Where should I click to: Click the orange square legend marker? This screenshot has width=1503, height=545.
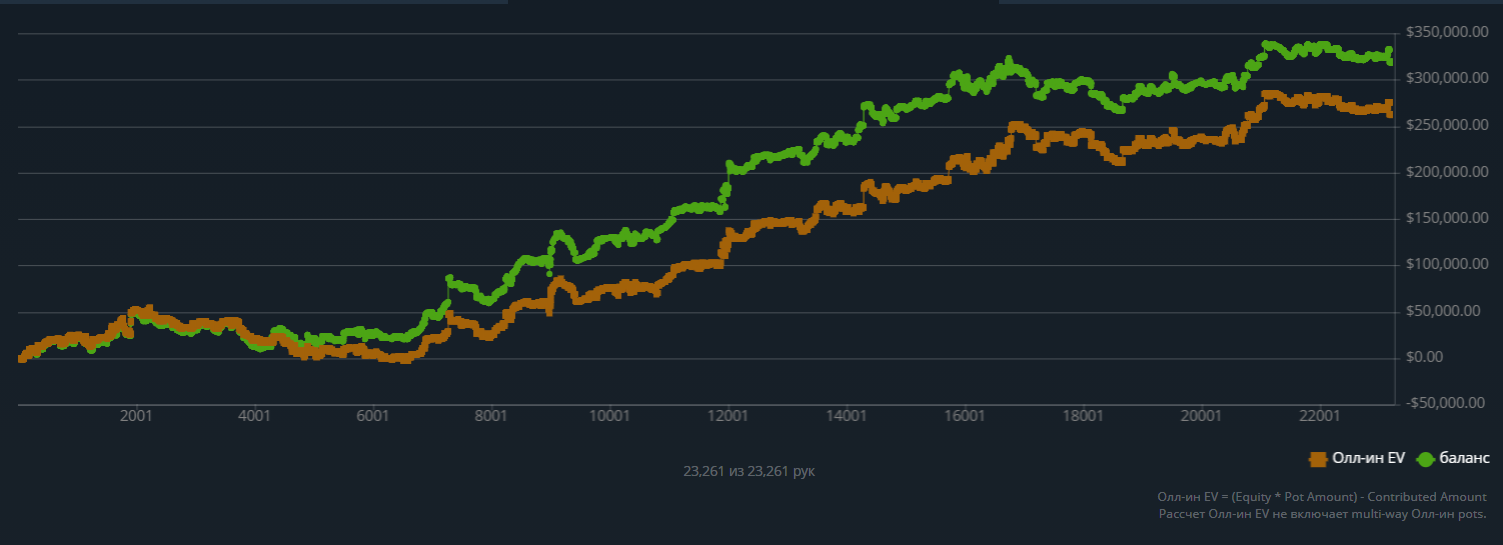pyautogui.click(x=1318, y=459)
